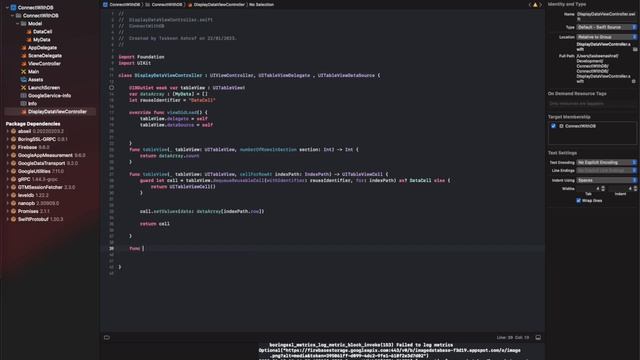Click the gRPC package icon
The image size is (640, 360).
(13, 179)
